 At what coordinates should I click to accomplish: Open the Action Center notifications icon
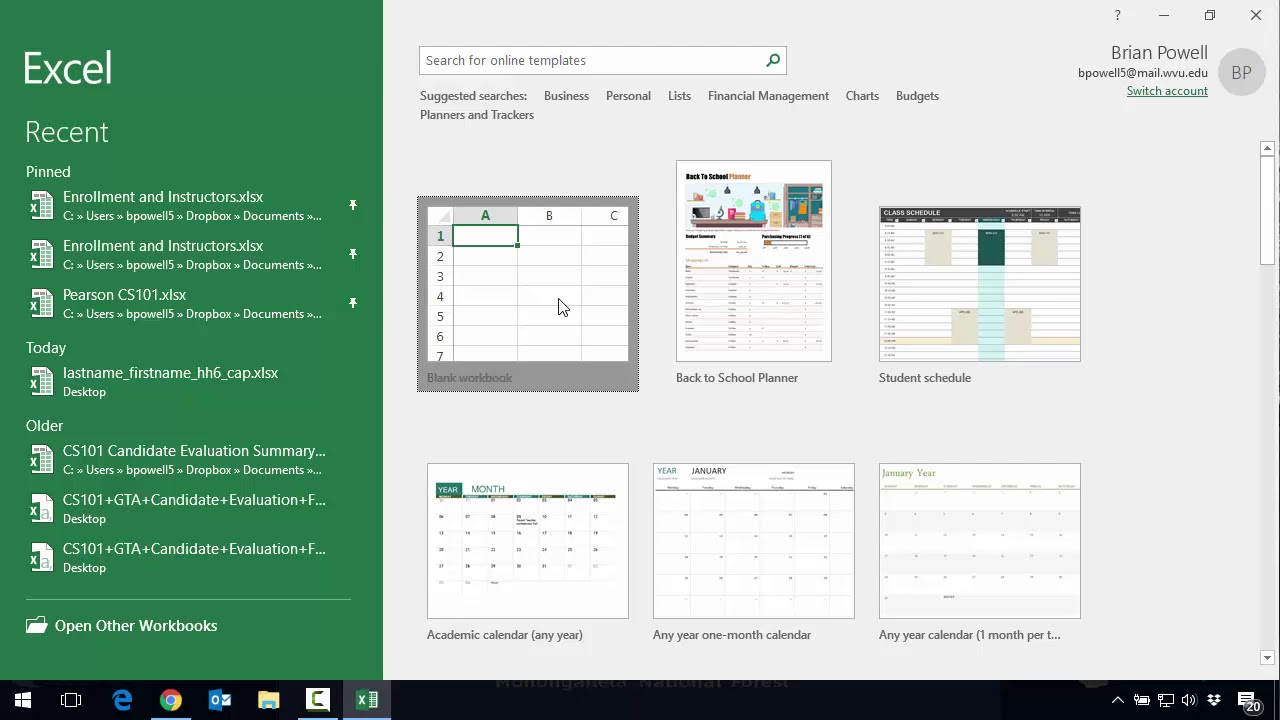1248,701
